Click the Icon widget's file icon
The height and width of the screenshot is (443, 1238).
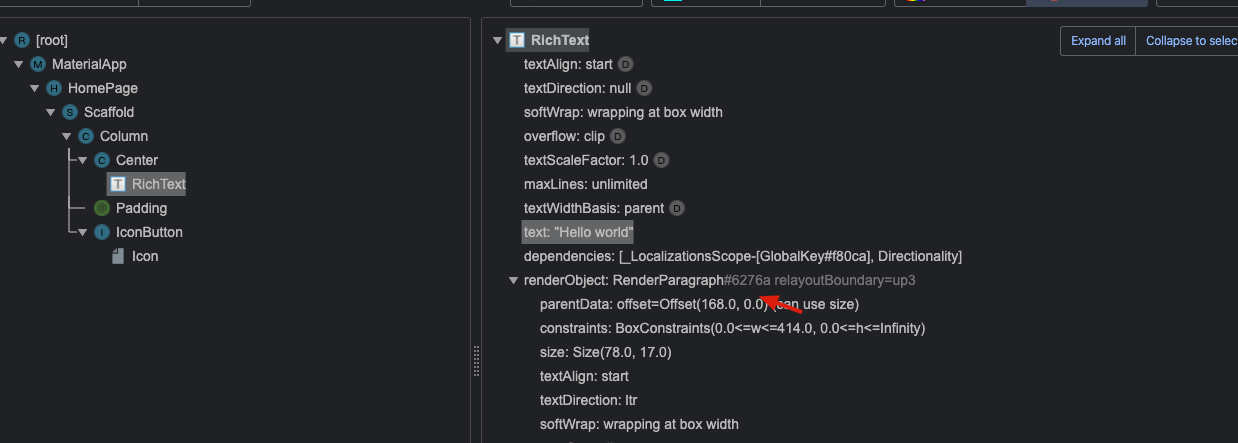(118, 256)
